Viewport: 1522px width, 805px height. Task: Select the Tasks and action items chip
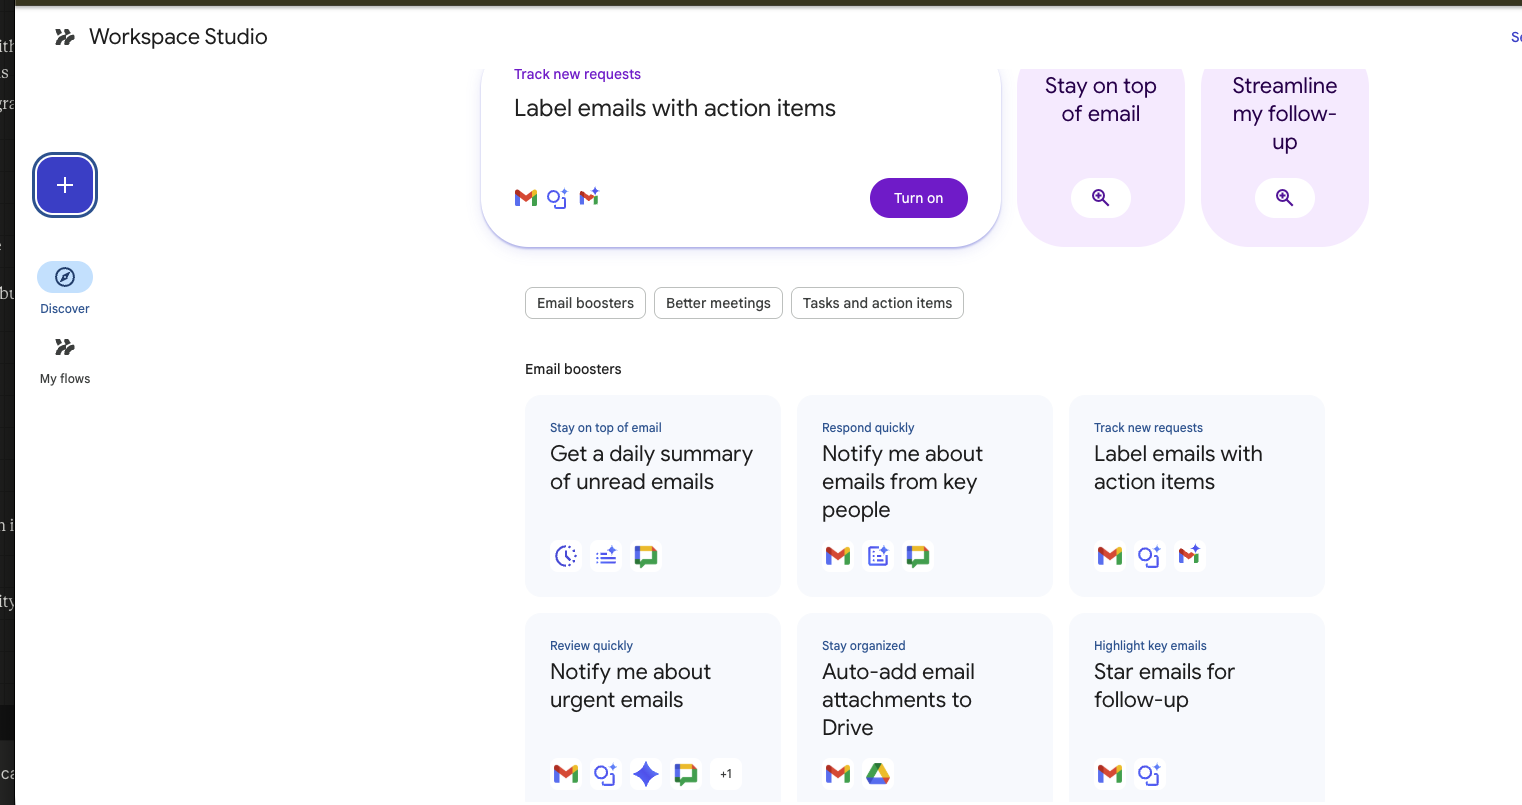coord(877,303)
